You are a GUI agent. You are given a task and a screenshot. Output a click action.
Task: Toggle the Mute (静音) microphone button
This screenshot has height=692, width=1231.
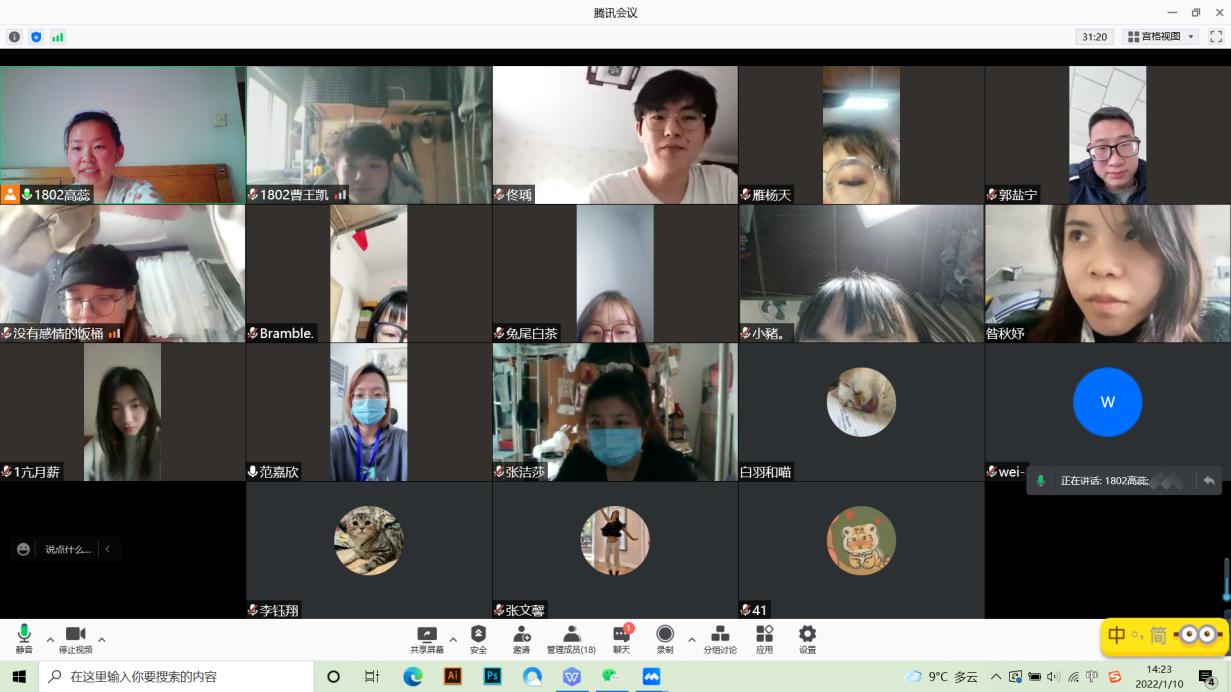point(24,635)
